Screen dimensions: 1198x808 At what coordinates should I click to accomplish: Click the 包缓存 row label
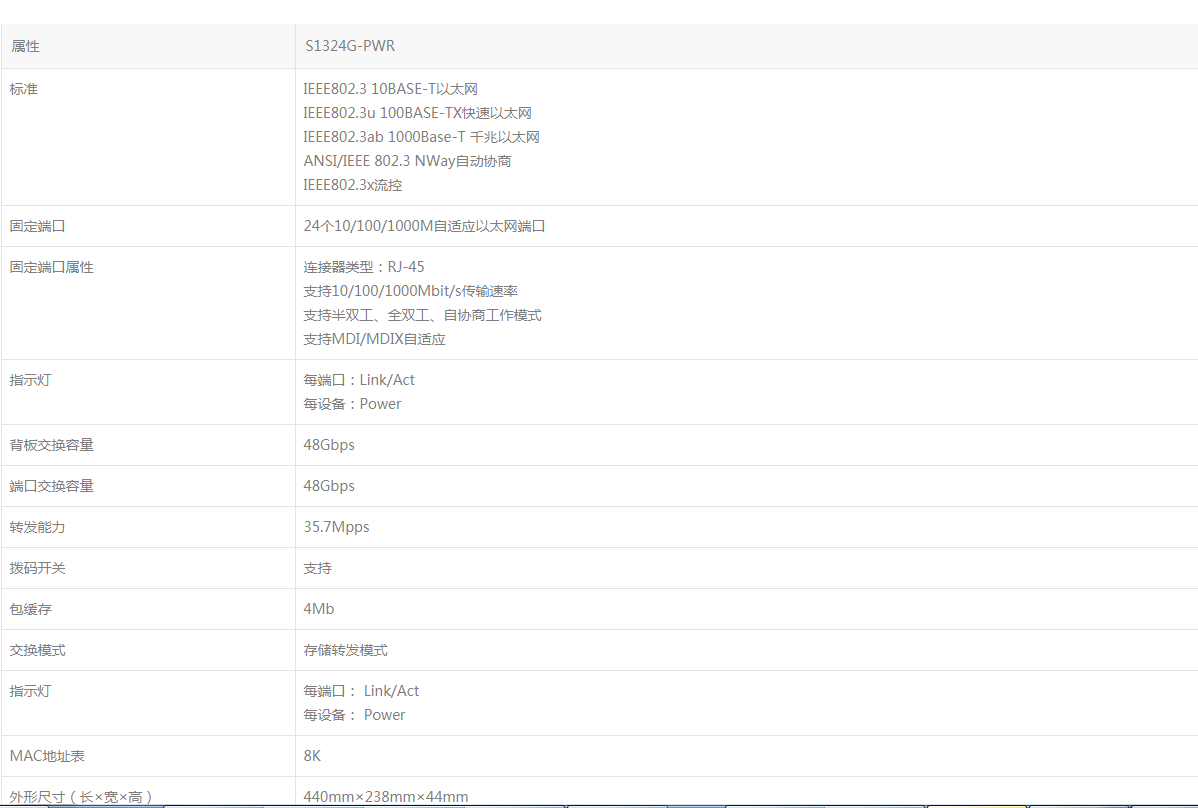31,609
